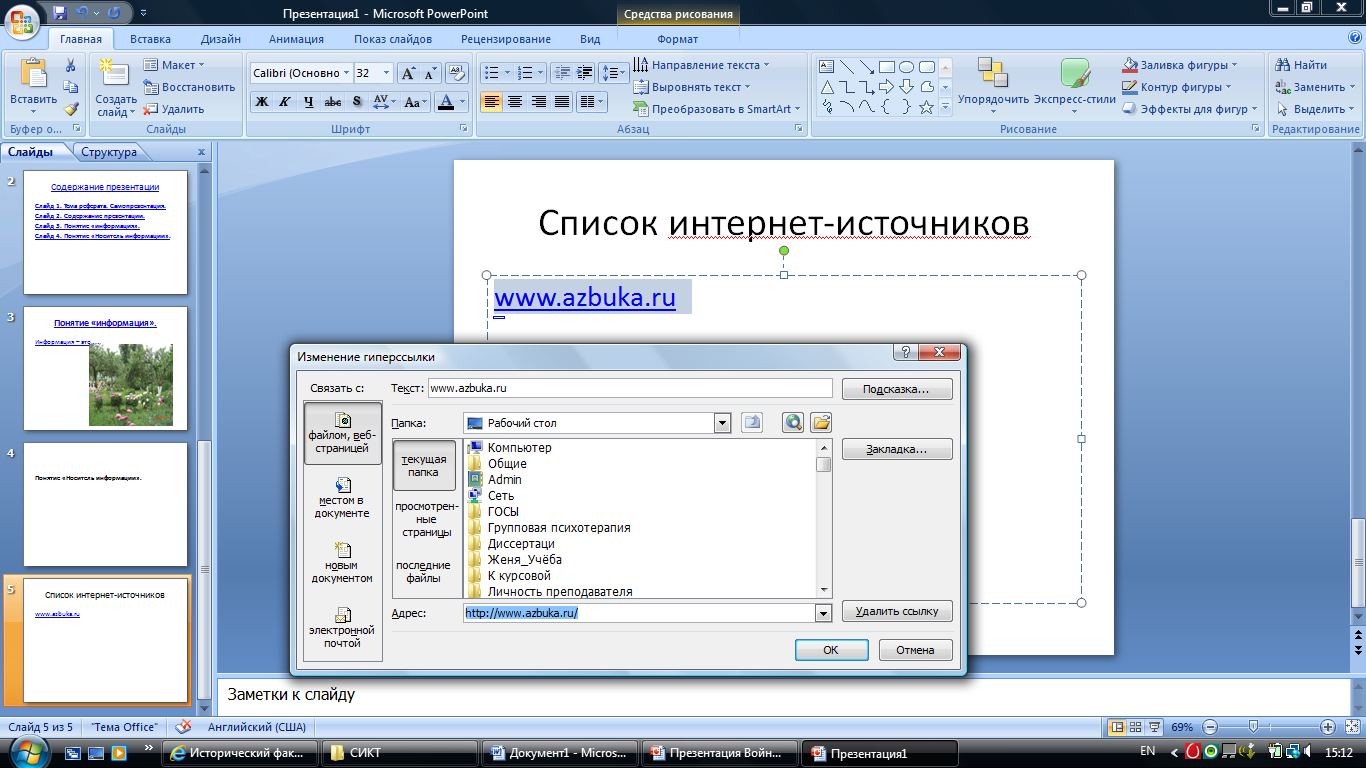The height and width of the screenshot is (768, 1366).
Task: Justify the paragraph text
Action: pyautogui.click(x=562, y=102)
